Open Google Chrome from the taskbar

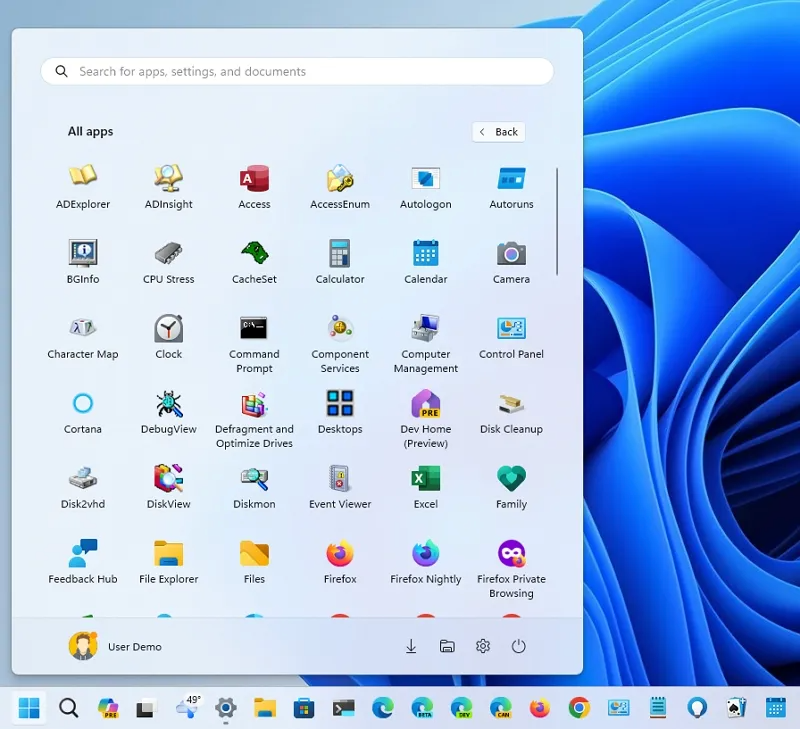578,709
